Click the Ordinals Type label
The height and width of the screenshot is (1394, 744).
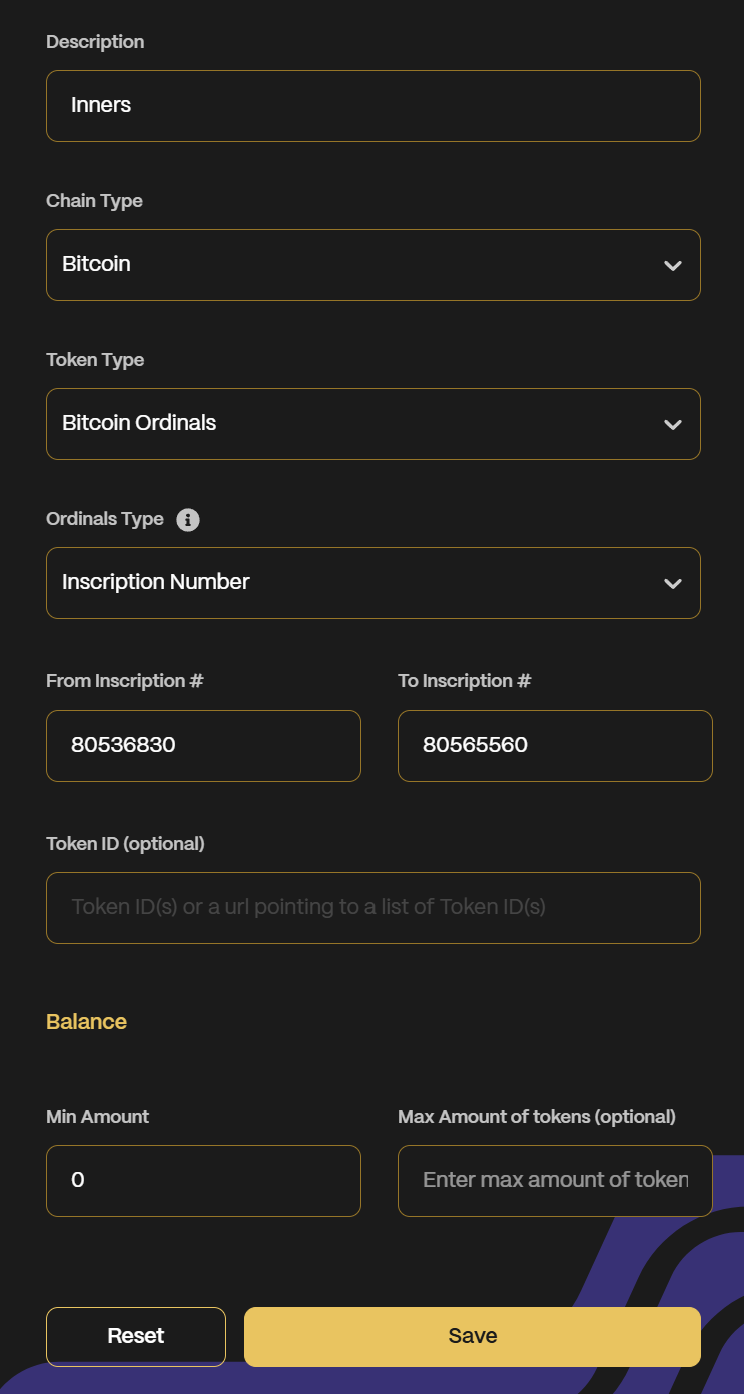[105, 519]
